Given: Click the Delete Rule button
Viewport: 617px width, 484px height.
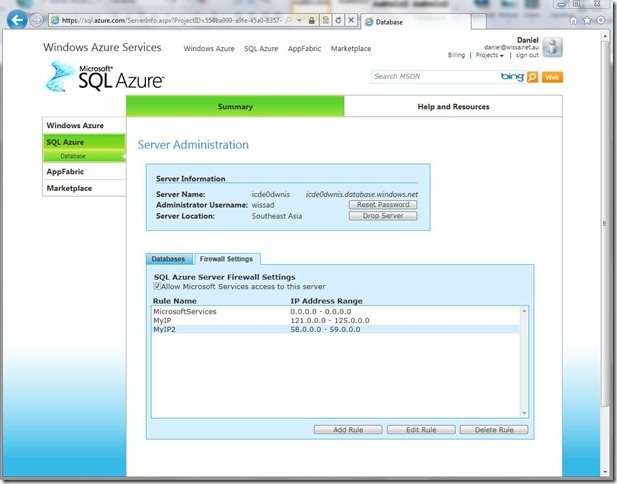Looking at the screenshot, I should pos(494,430).
